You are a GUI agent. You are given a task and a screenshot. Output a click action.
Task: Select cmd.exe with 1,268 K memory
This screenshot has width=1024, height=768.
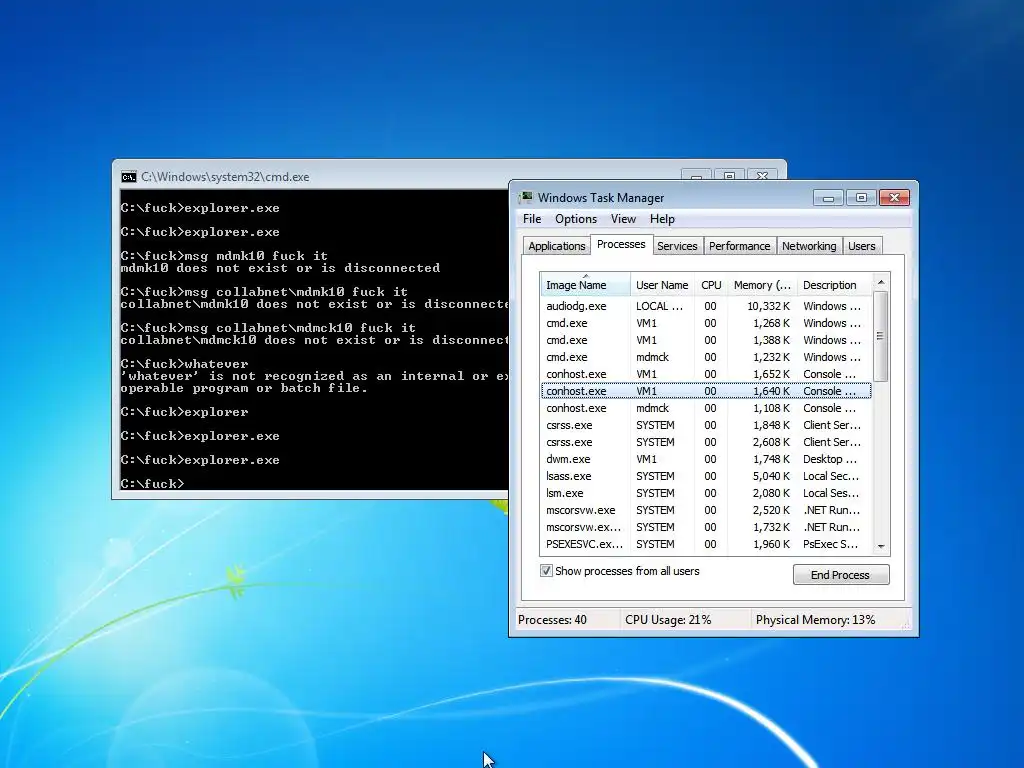(706, 323)
